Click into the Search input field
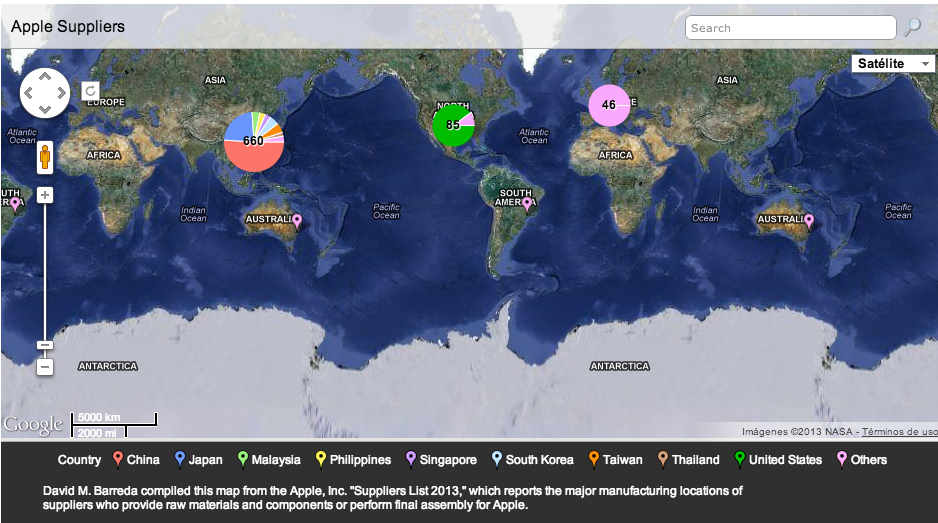 tap(790, 28)
